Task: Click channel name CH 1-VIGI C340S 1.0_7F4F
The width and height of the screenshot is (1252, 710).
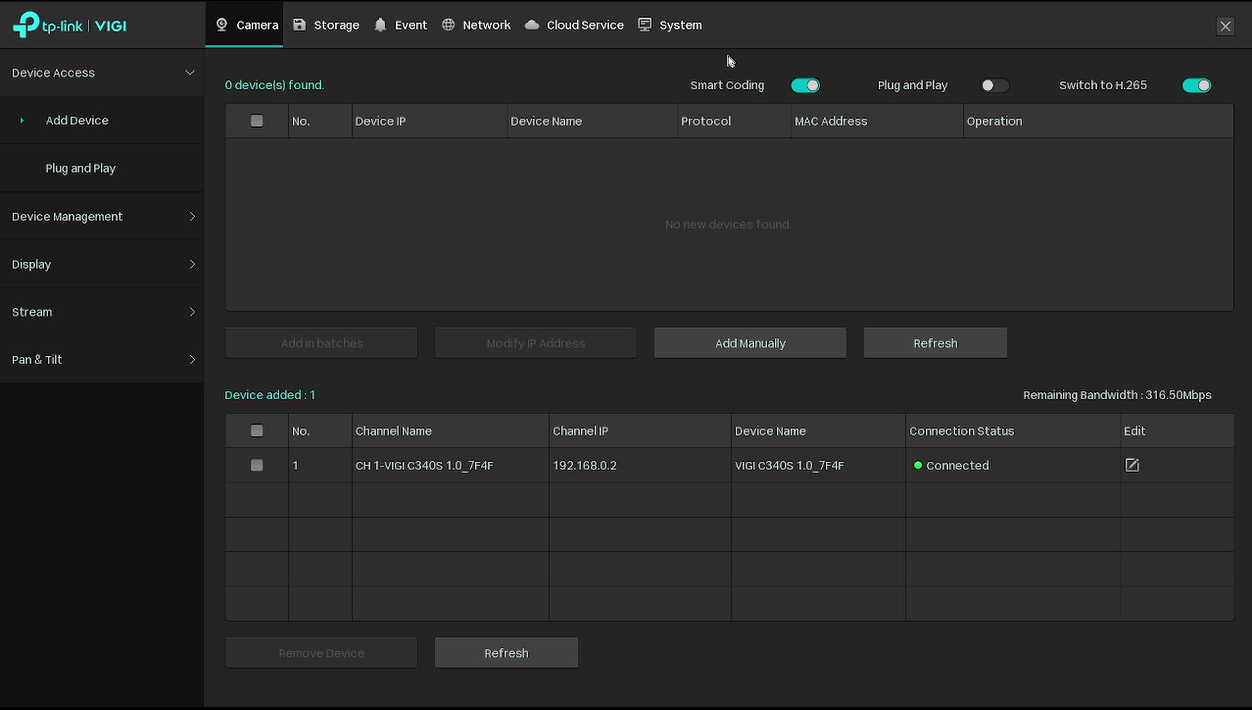Action: point(424,465)
